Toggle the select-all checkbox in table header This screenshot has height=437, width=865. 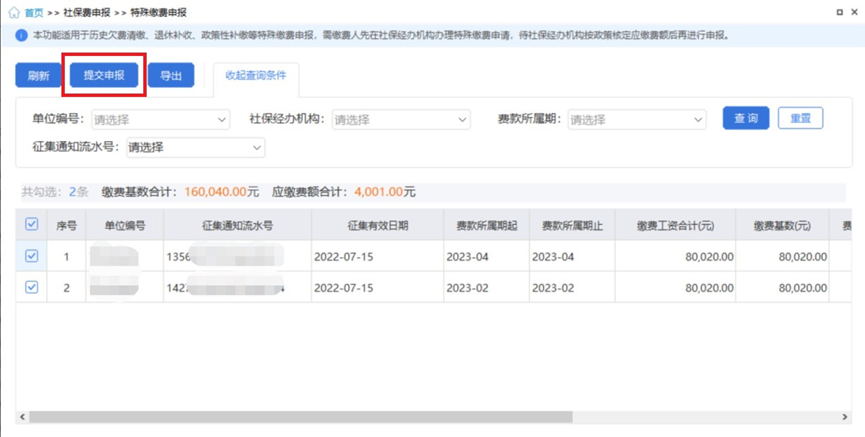coord(31,224)
